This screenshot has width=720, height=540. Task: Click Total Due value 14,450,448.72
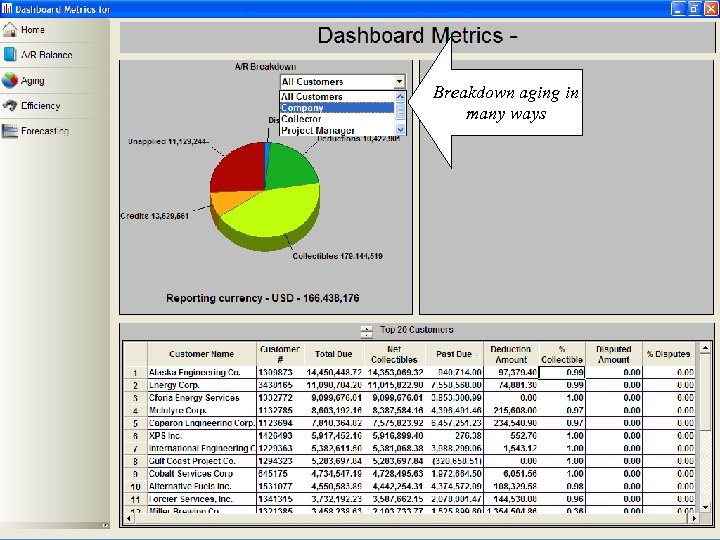tap(334, 372)
